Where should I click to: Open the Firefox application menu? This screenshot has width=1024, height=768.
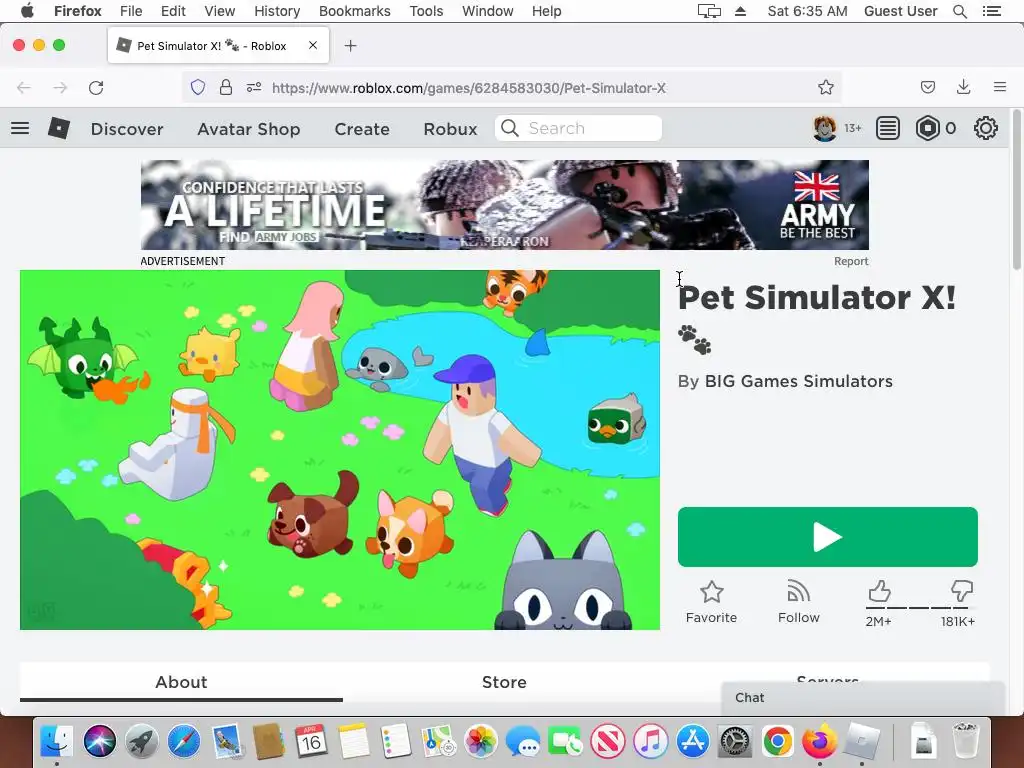click(999, 87)
